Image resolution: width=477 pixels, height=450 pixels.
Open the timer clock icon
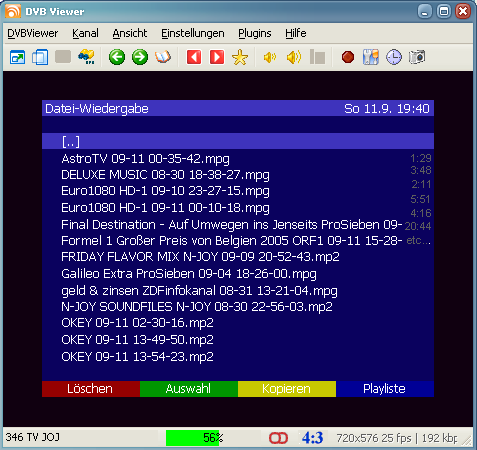coord(394,57)
